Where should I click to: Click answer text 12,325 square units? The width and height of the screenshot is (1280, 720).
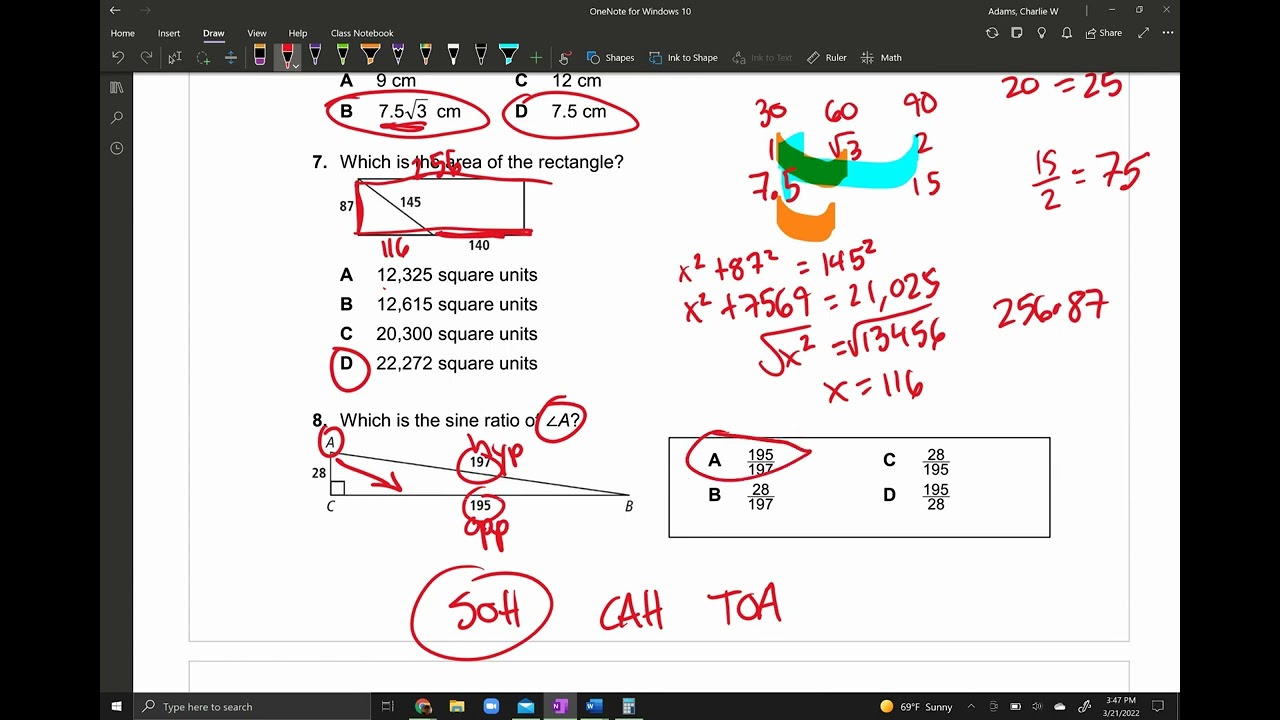point(457,275)
